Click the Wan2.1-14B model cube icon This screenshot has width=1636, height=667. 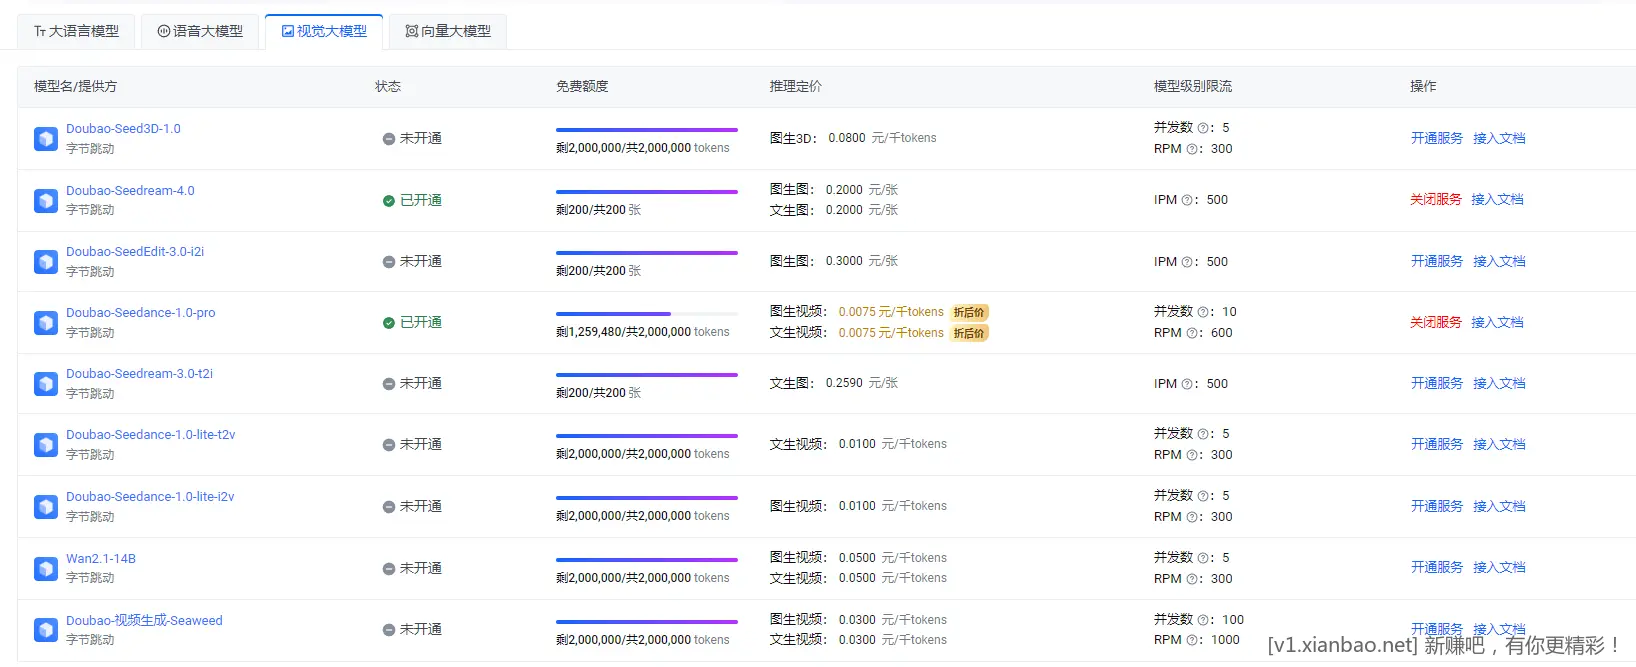46,569
